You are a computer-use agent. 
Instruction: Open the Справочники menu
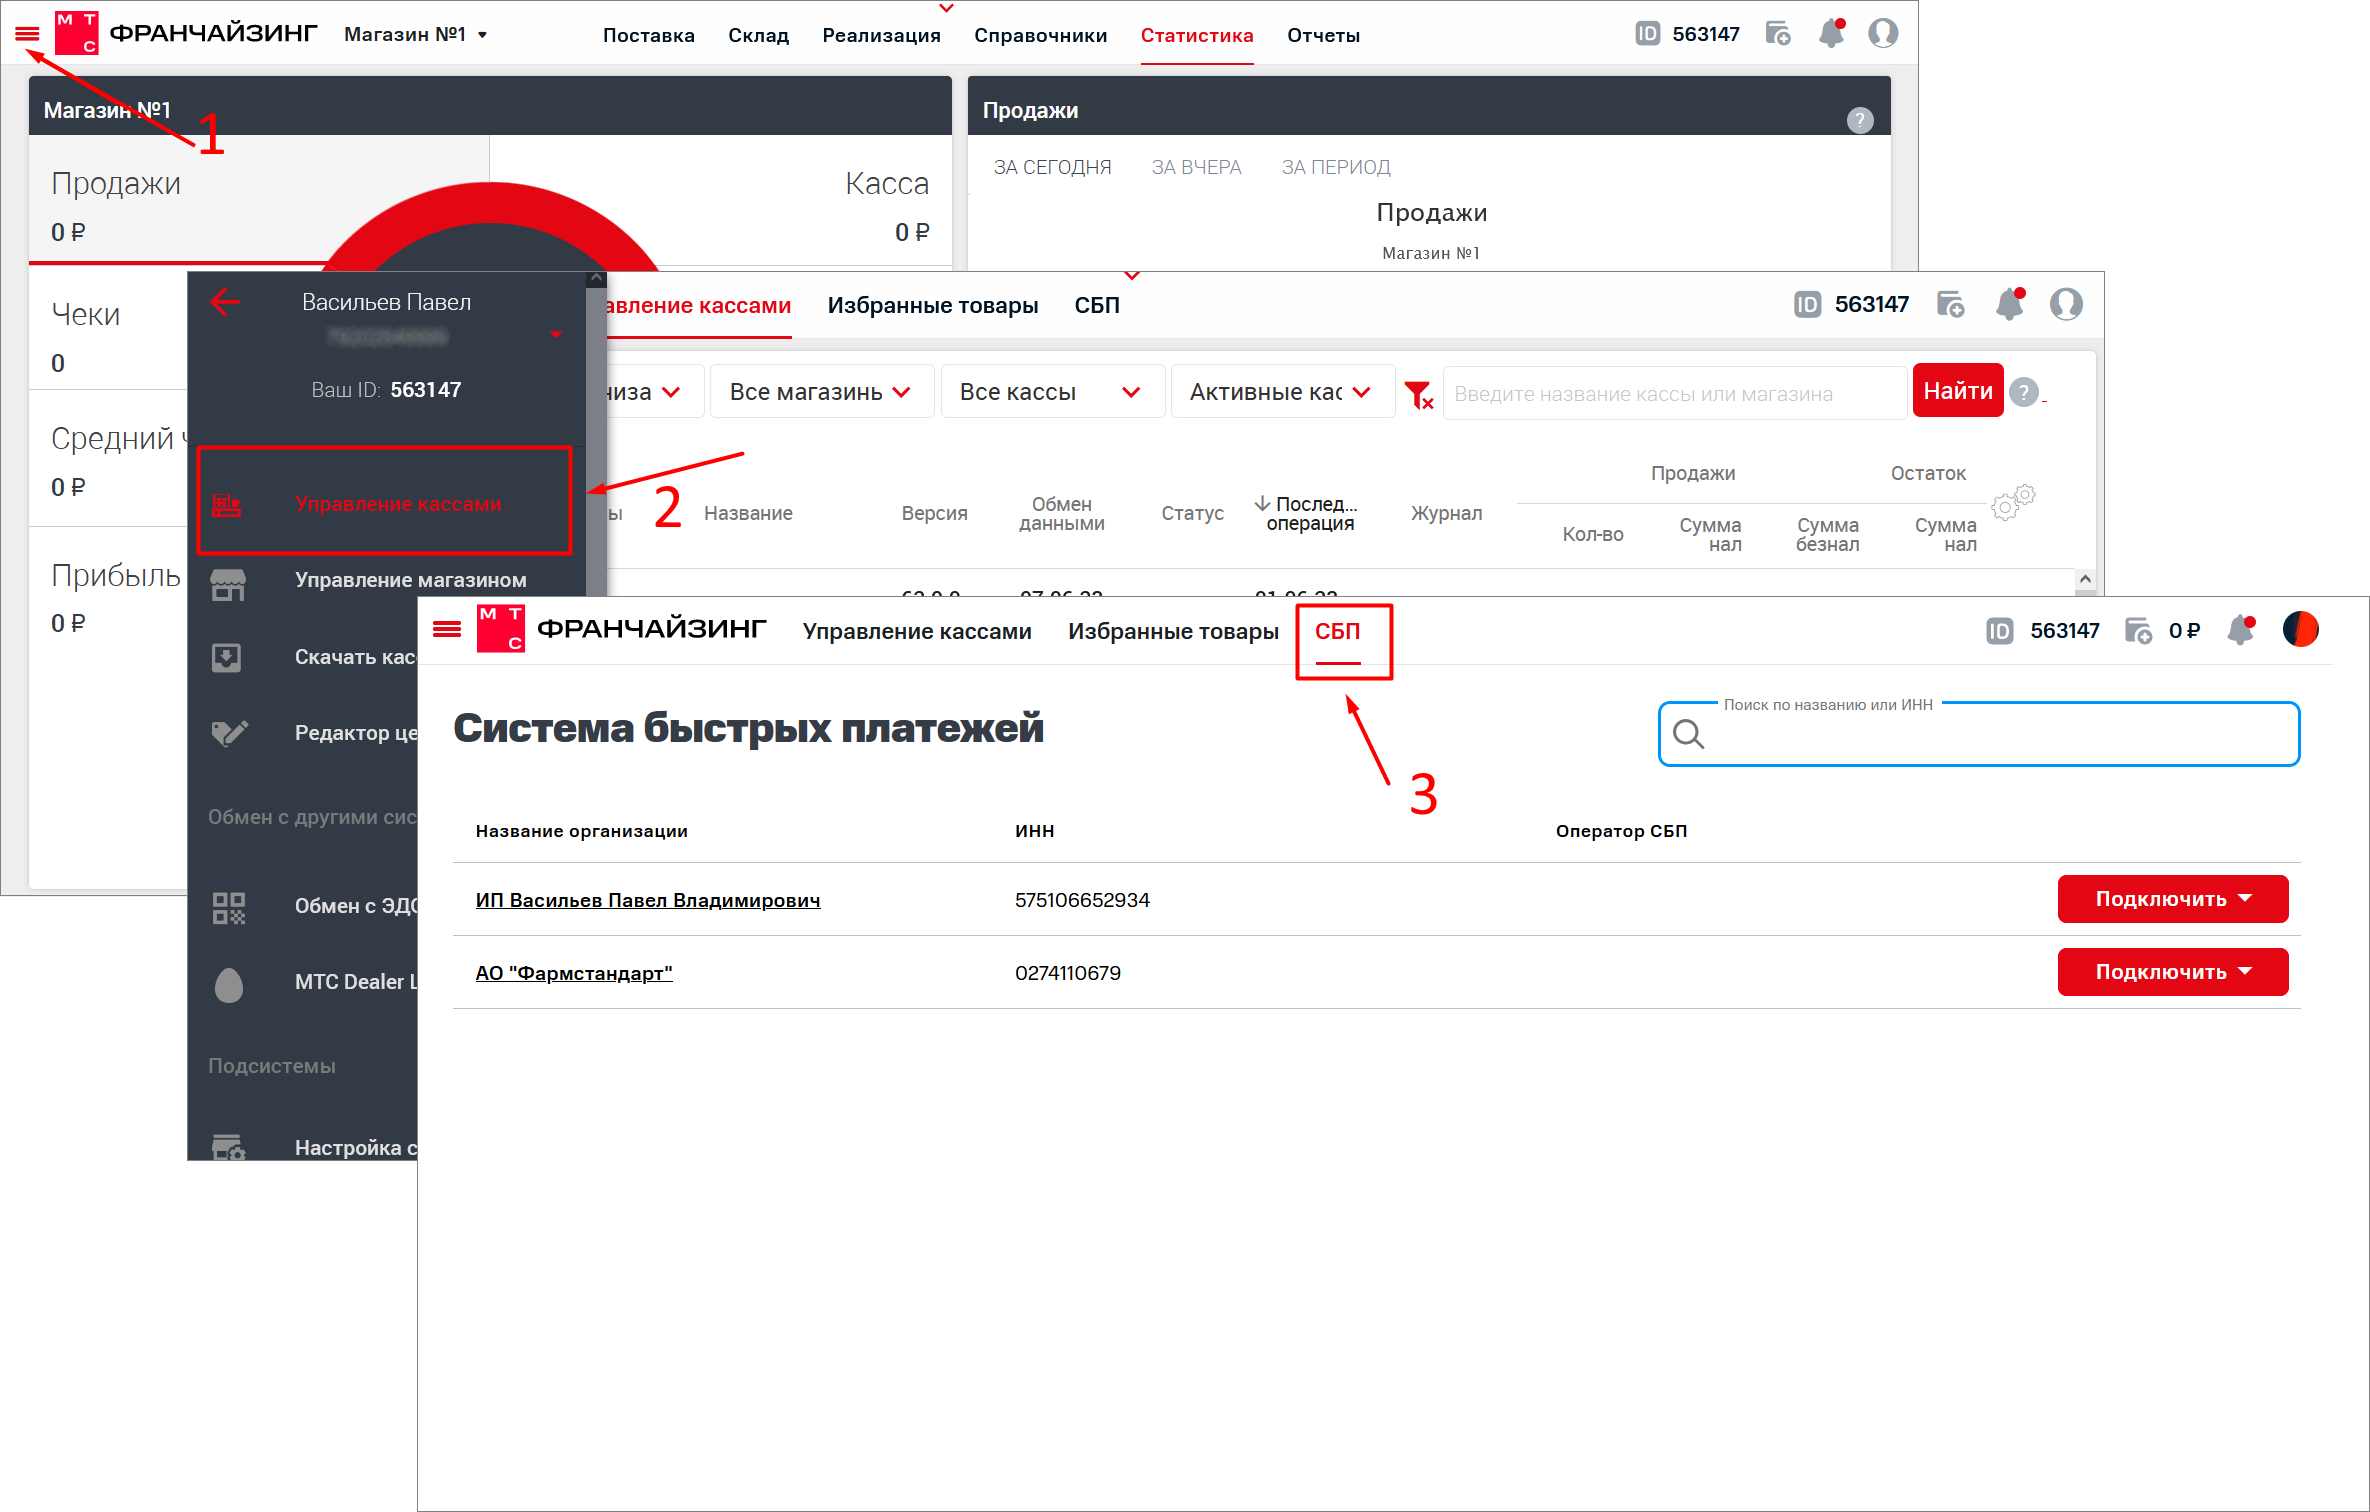tap(1040, 35)
